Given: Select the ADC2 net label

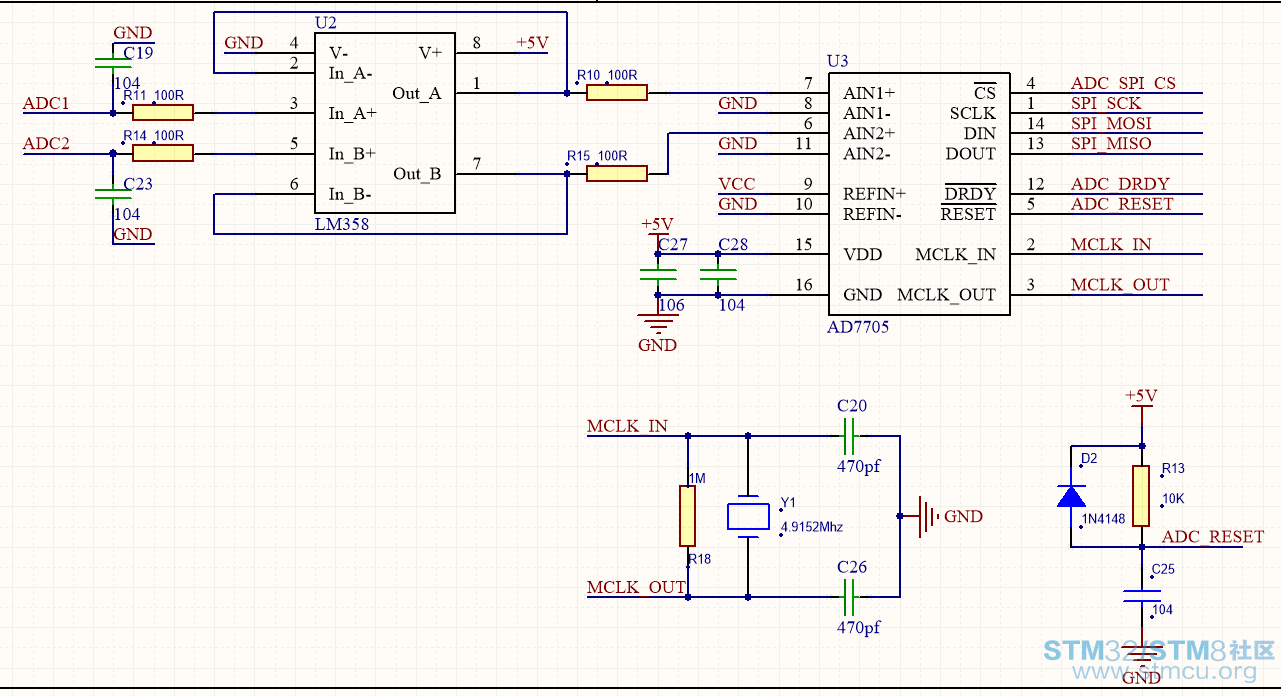Looking at the screenshot, I should [x=46, y=143].
